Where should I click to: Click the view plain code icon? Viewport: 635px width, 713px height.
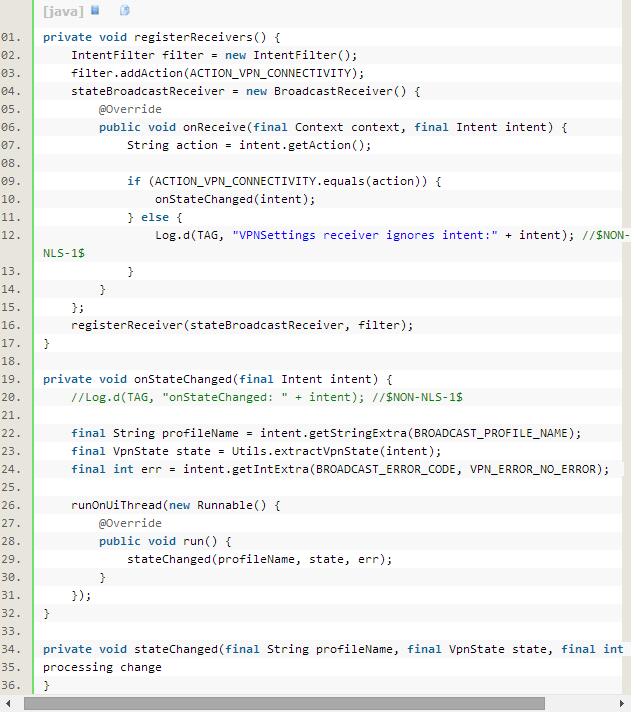click(95, 10)
